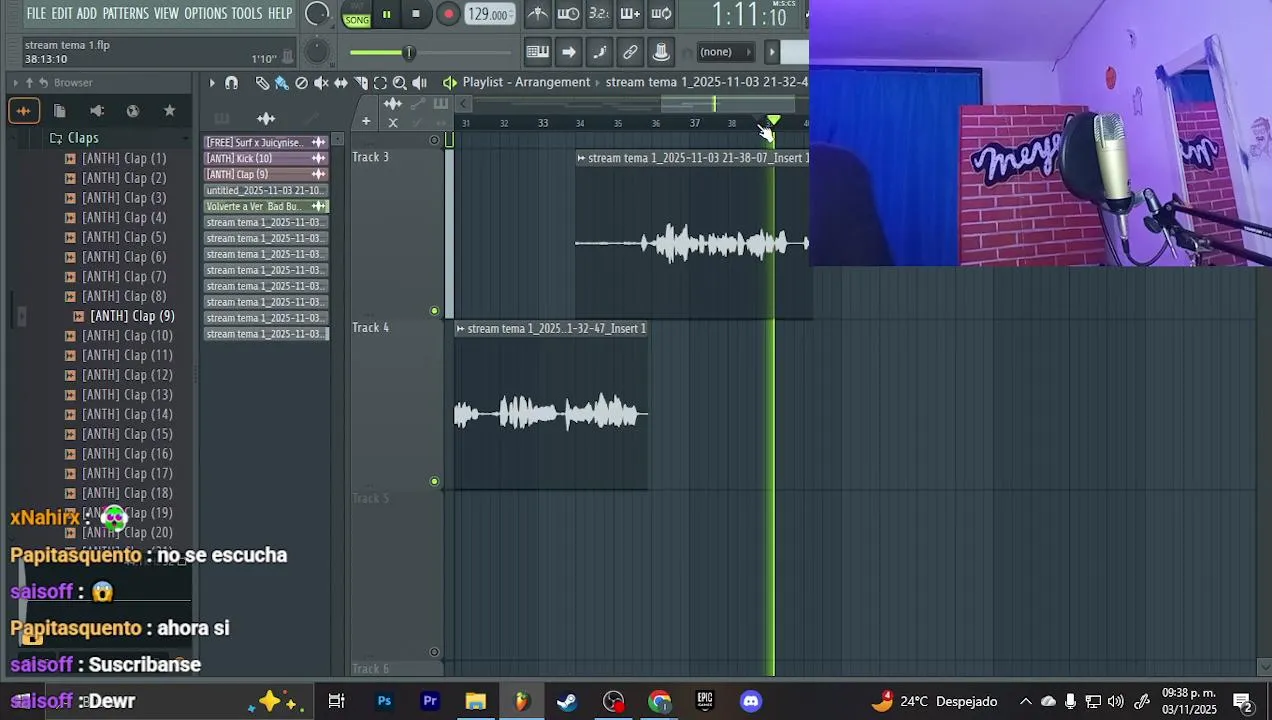Click the arrow right of pattern selector

pyautogui.click(x=771, y=52)
